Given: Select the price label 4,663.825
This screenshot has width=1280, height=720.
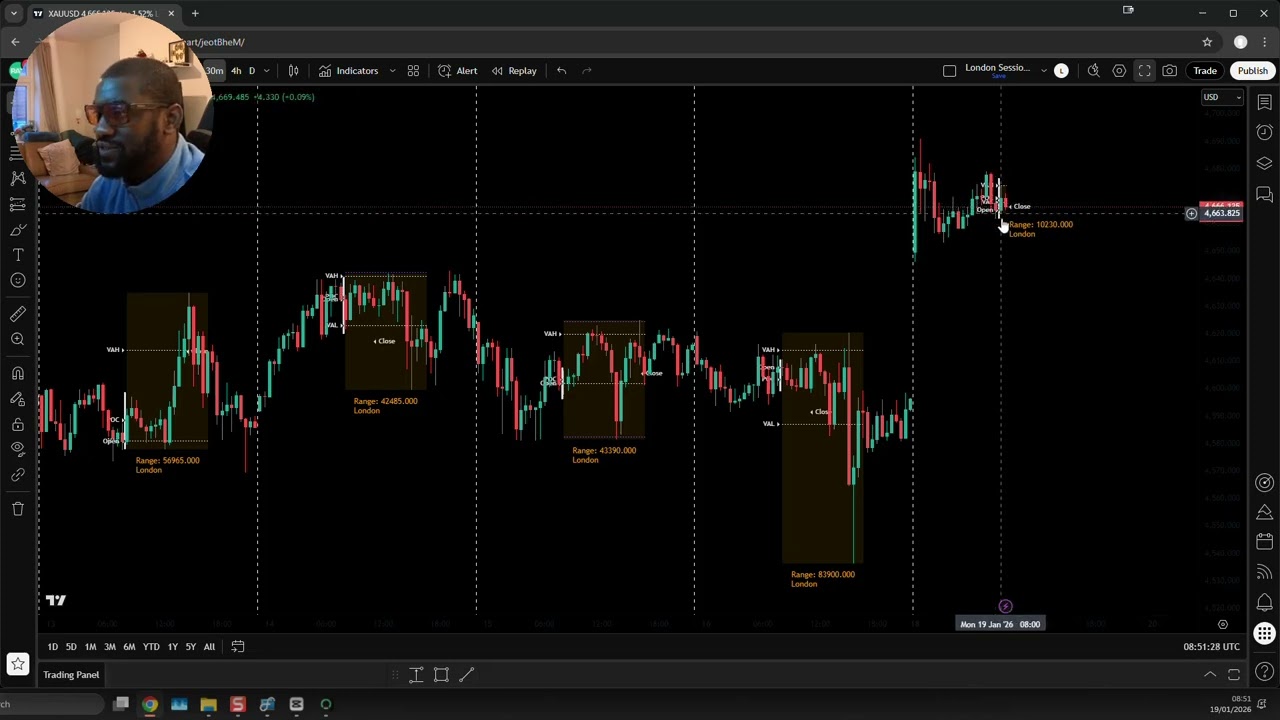Looking at the screenshot, I should click(1221, 213).
